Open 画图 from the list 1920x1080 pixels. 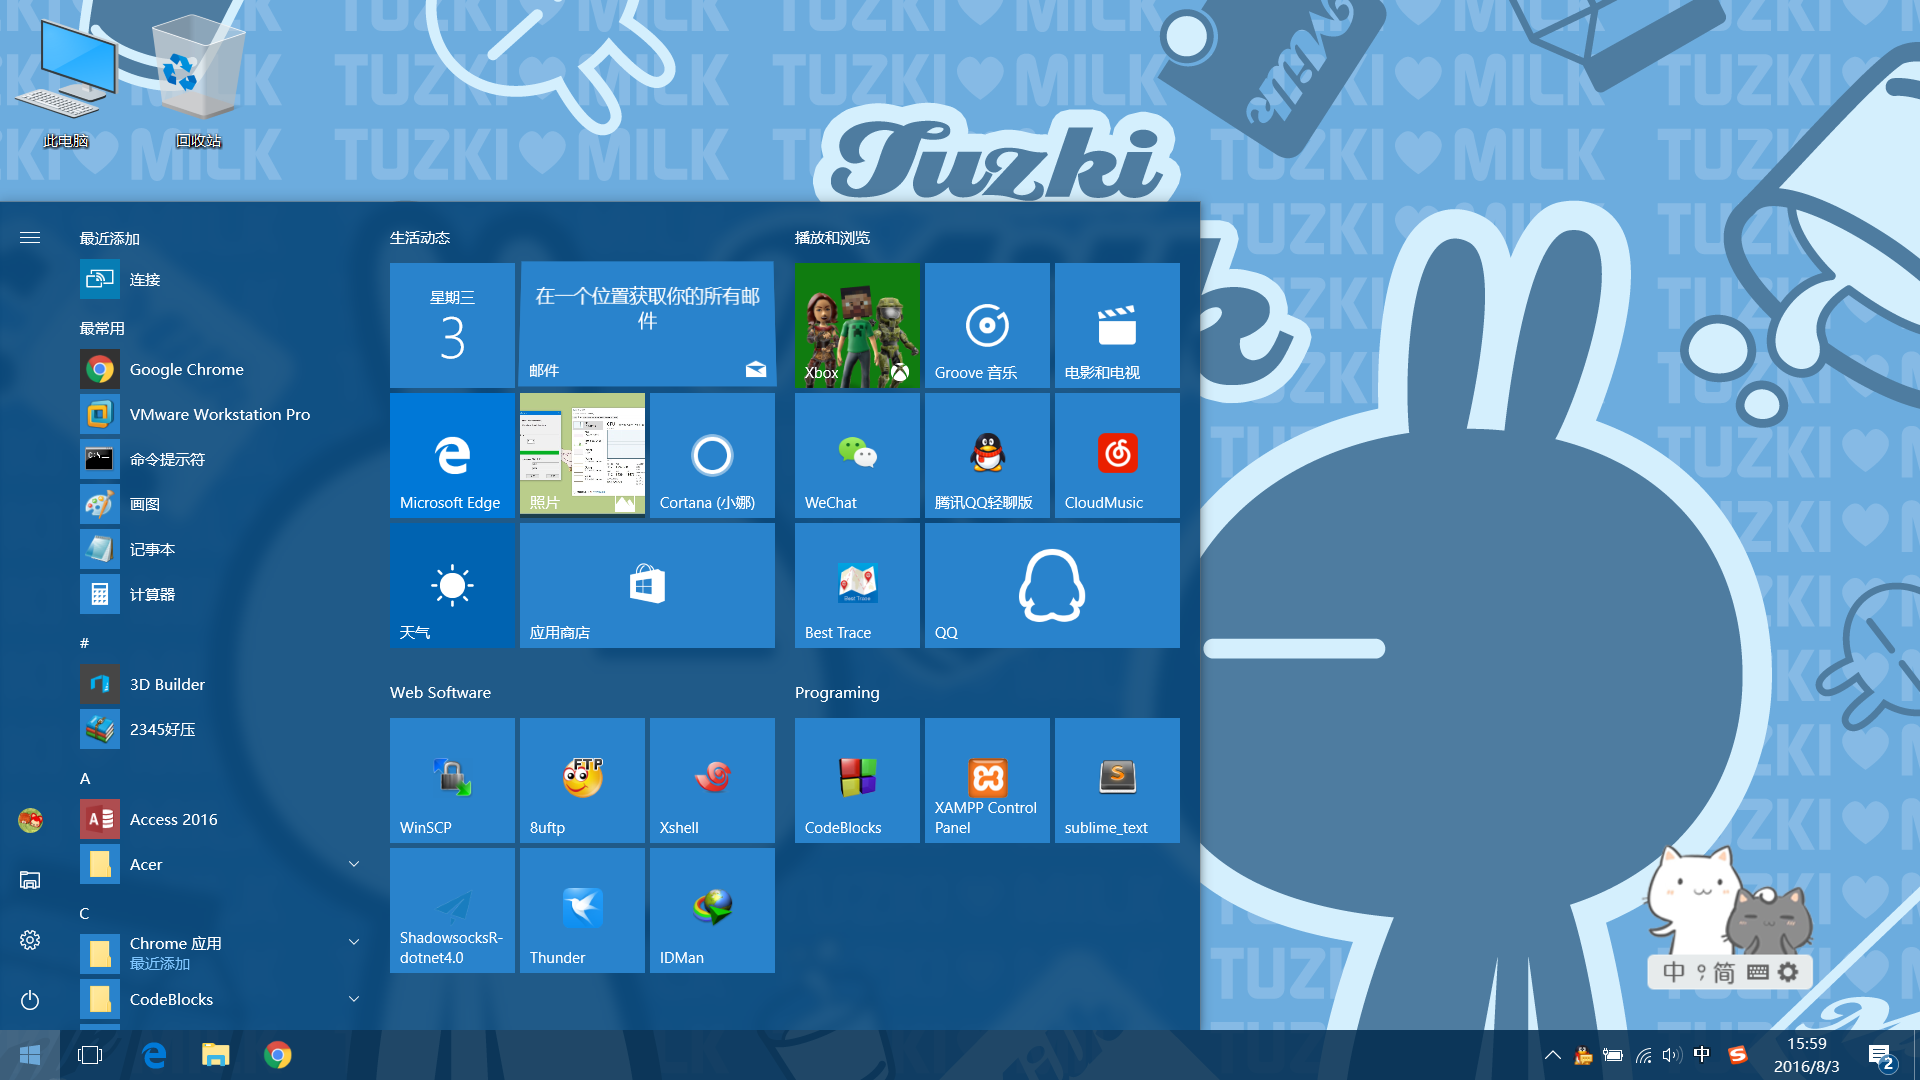[x=222, y=504]
